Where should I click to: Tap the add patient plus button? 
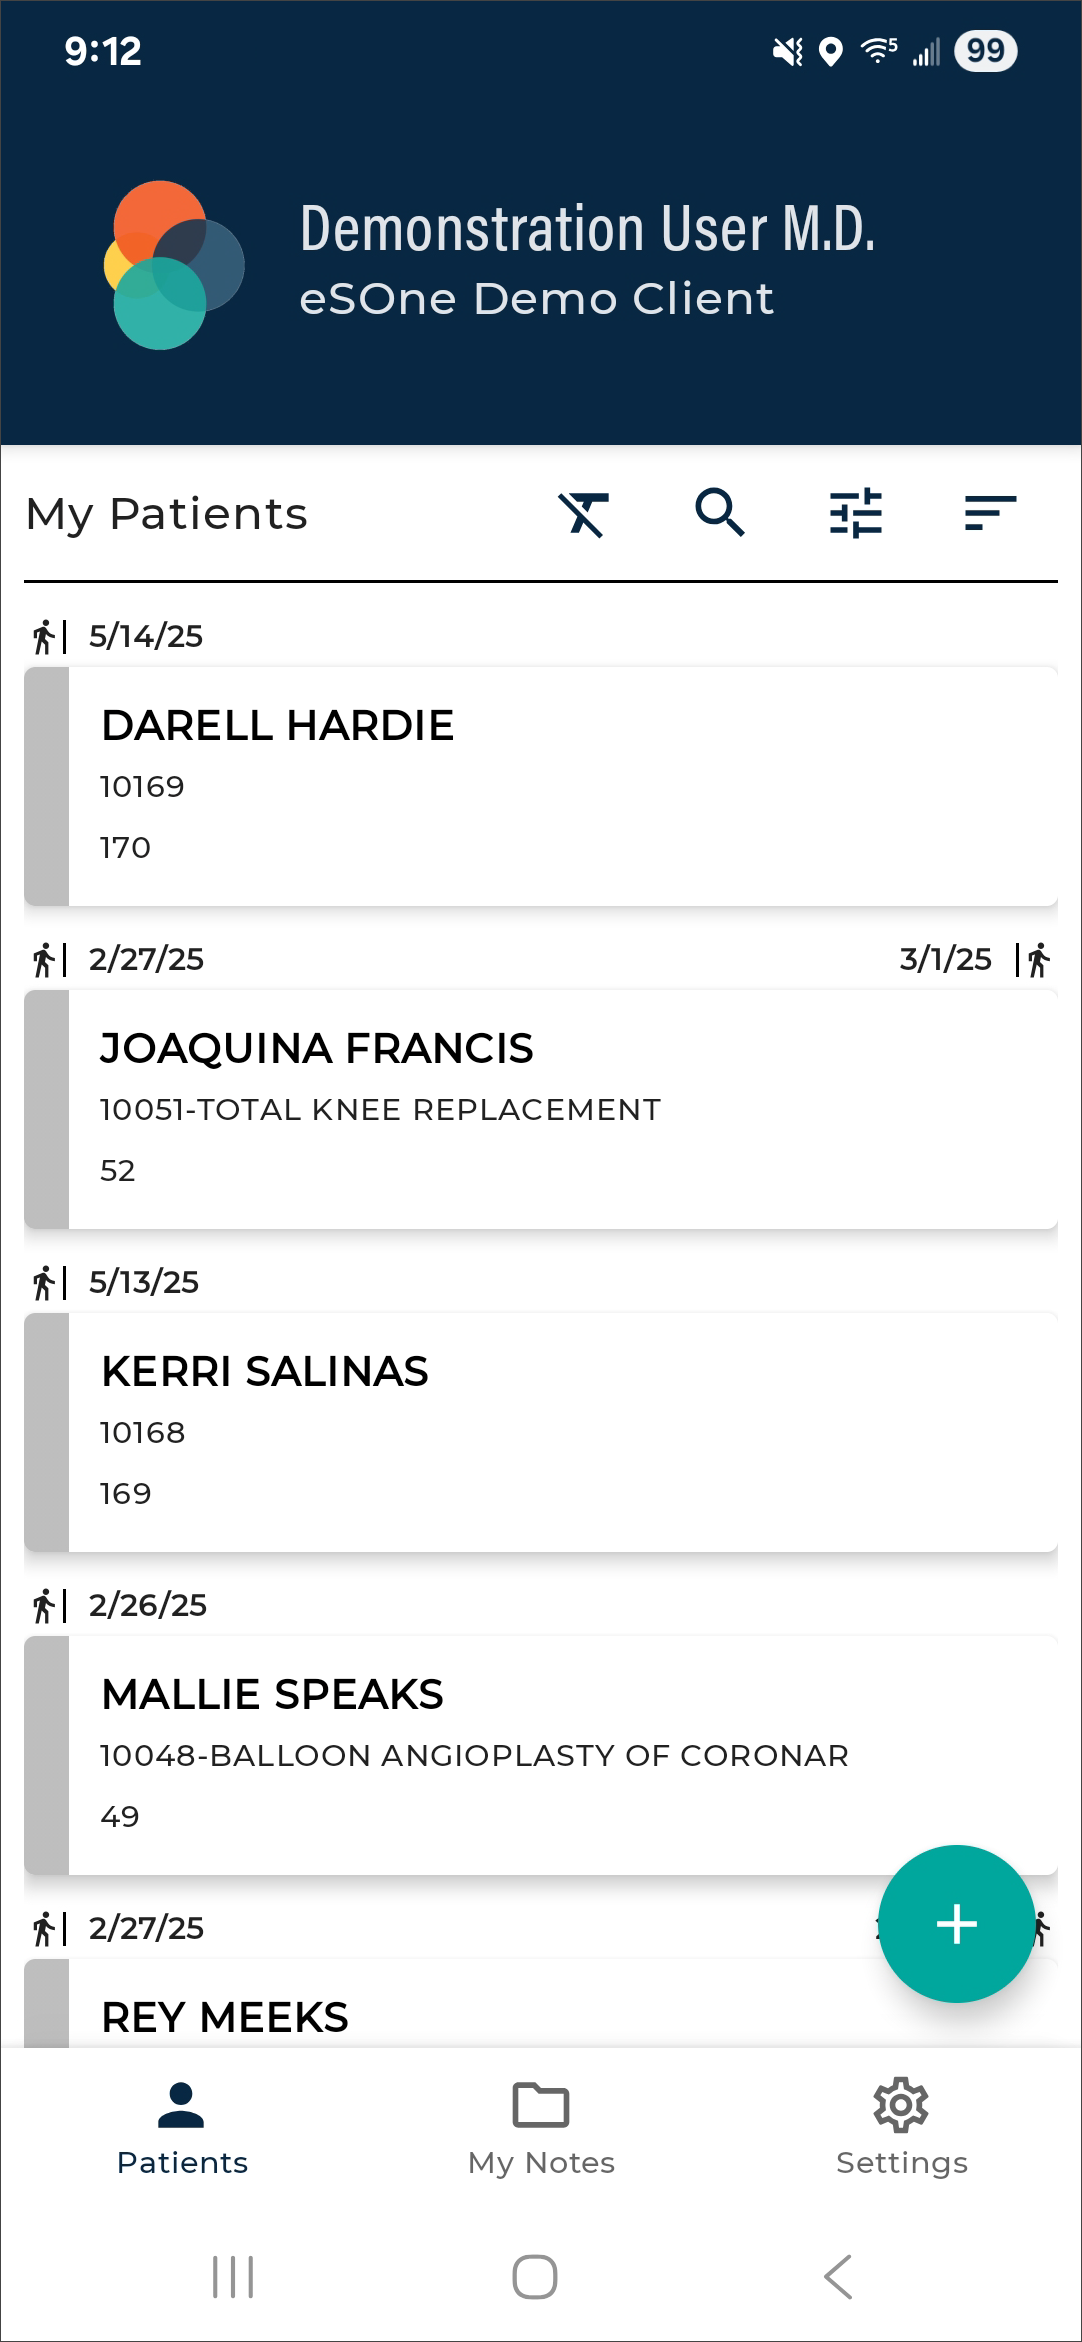click(x=956, y=1923)
